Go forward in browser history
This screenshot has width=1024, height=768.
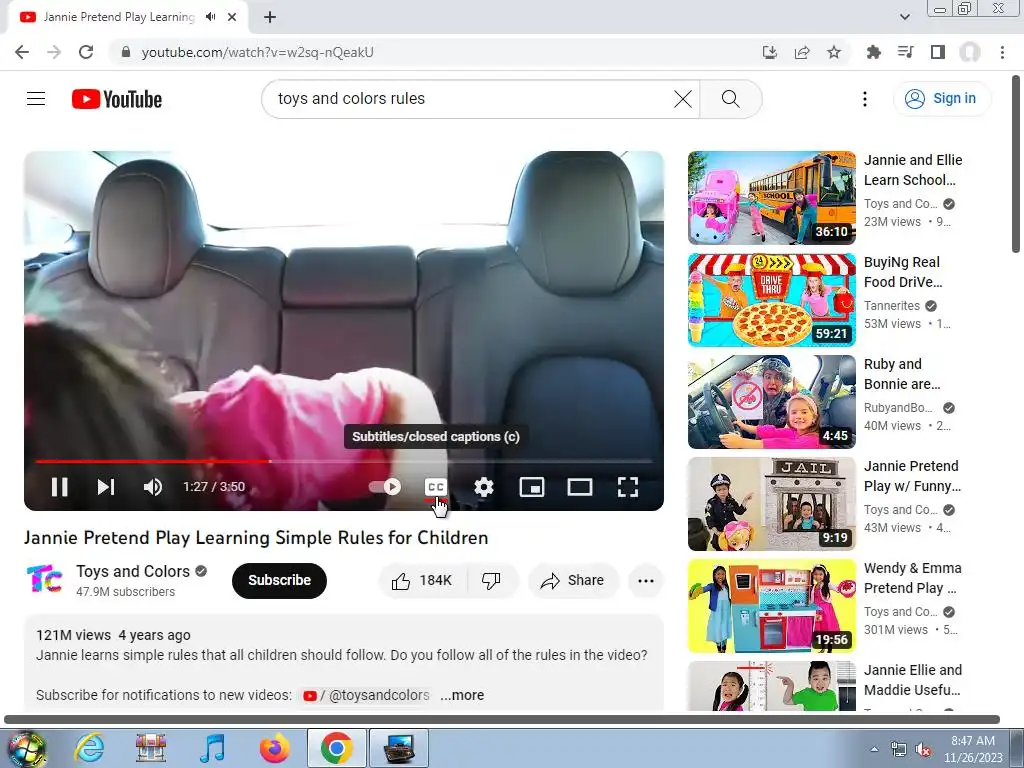coord(54,52)
